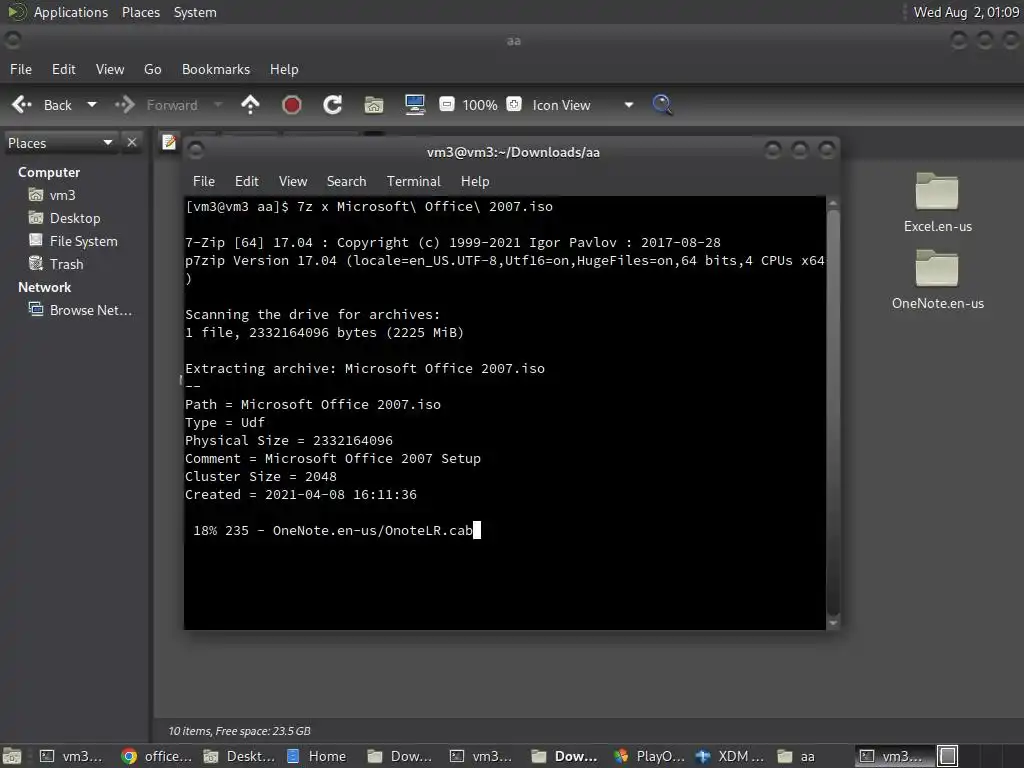The image size is (1024, 768).
Task: Open terminal Edit menu
Action: (x=247, y=181)
